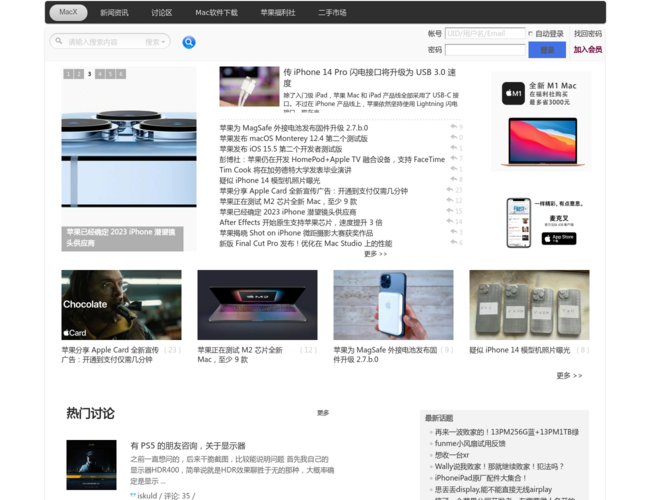Click reply icon beside After Effects headline
The image size is (650, 500).
(x=450, y=221)
